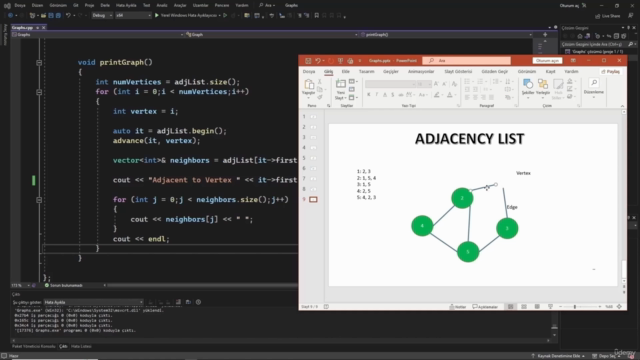Open the Graph class scope dropdown

271,35
